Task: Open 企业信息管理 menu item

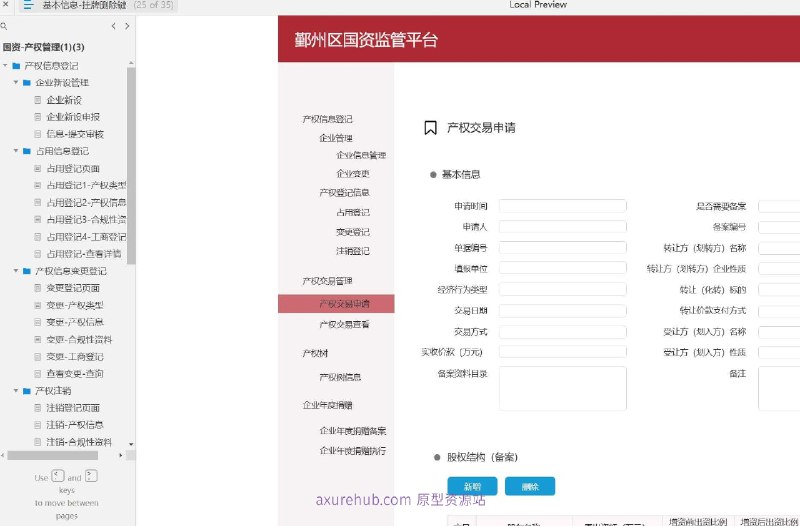Action: [x=361, y=155]
